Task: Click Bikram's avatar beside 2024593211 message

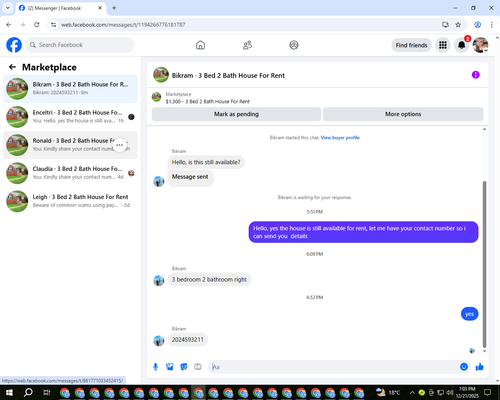Action: click(159, 341)
